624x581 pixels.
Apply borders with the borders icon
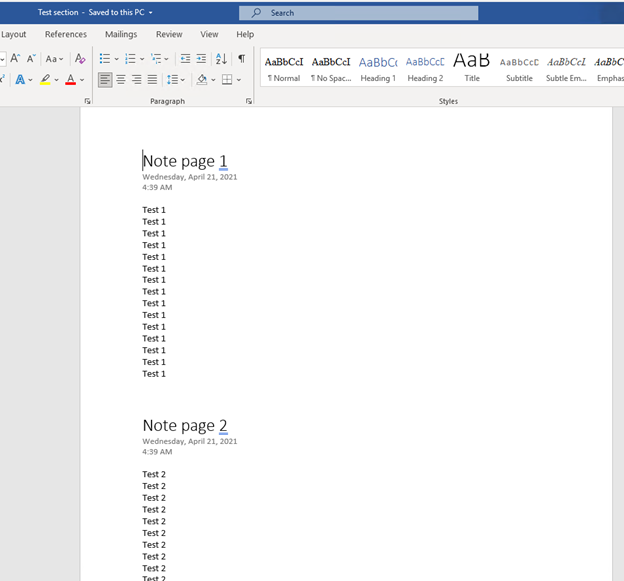pyautogui.click(x=227, y=80)
